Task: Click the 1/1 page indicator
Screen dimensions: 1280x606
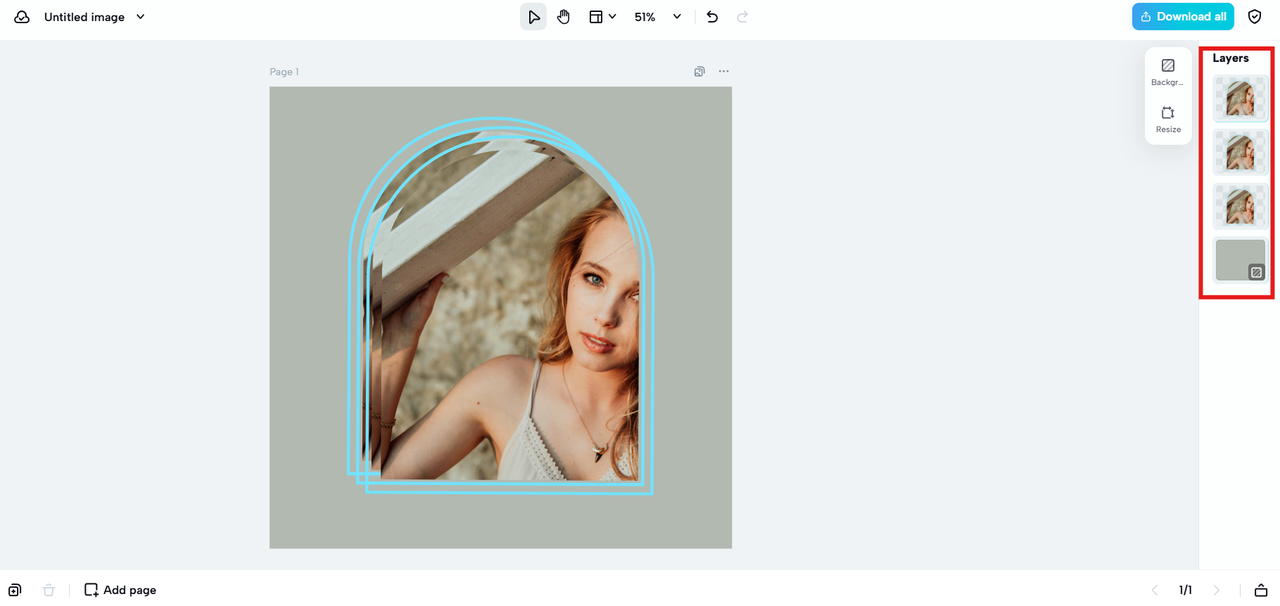Action: [1186, 590]
